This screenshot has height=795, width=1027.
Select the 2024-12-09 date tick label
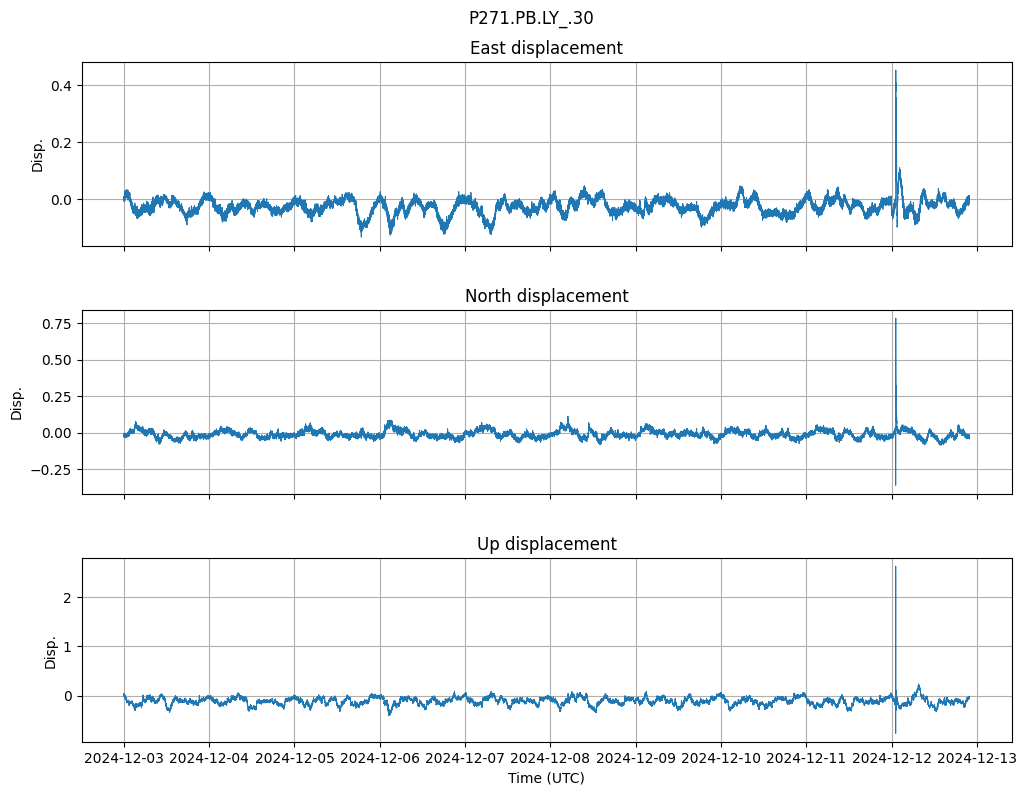tap(636, 758)
